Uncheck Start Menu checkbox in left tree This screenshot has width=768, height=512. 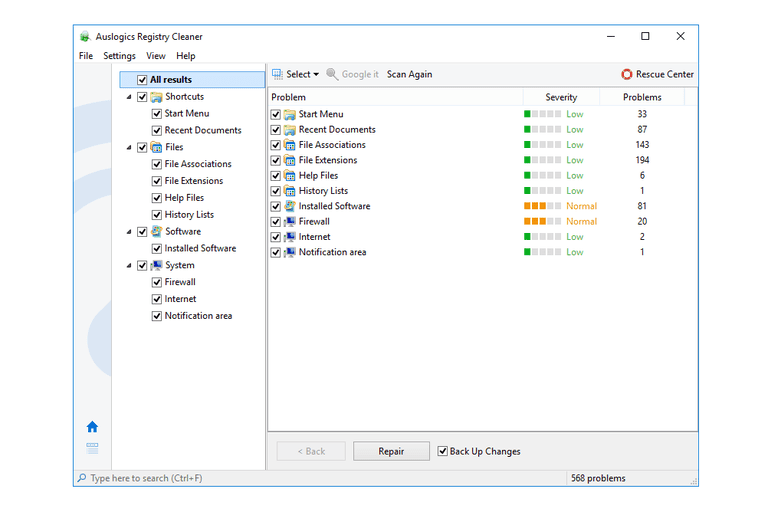157,114
